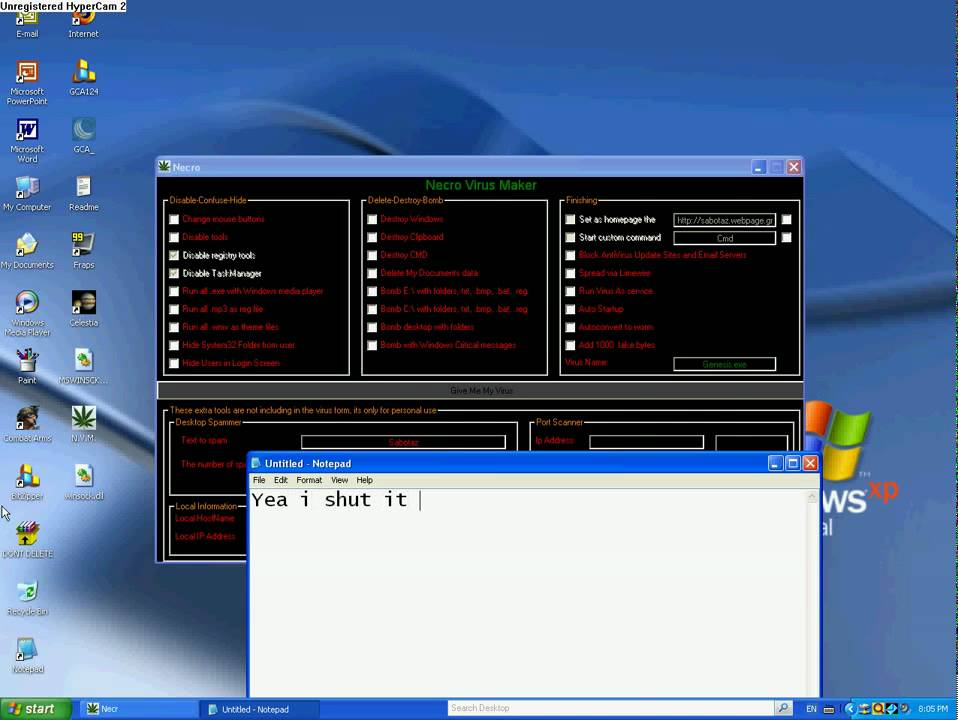Click the Virus Name Genesis.exe field
The height and width of the screenshot is (720, 958).
pos(725,364)
